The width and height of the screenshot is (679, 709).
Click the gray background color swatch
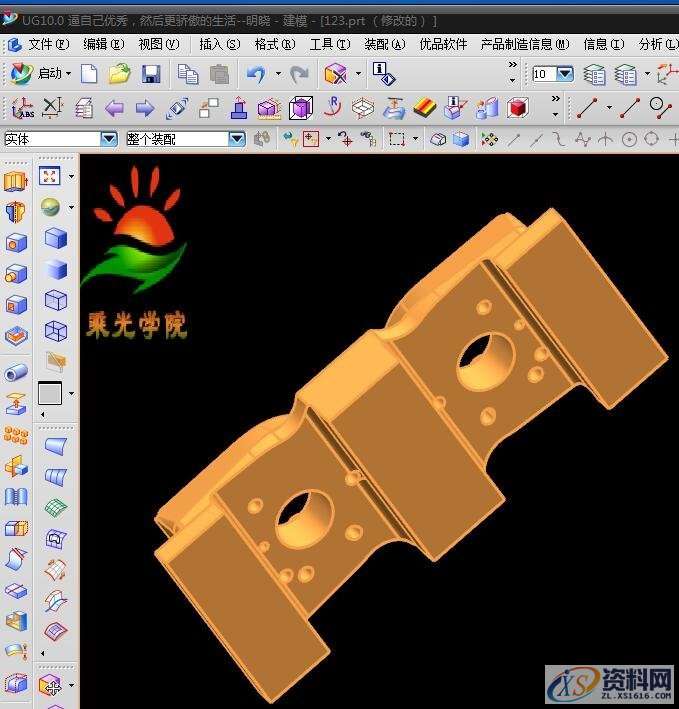pyautogui.click(x=50, y=393)
